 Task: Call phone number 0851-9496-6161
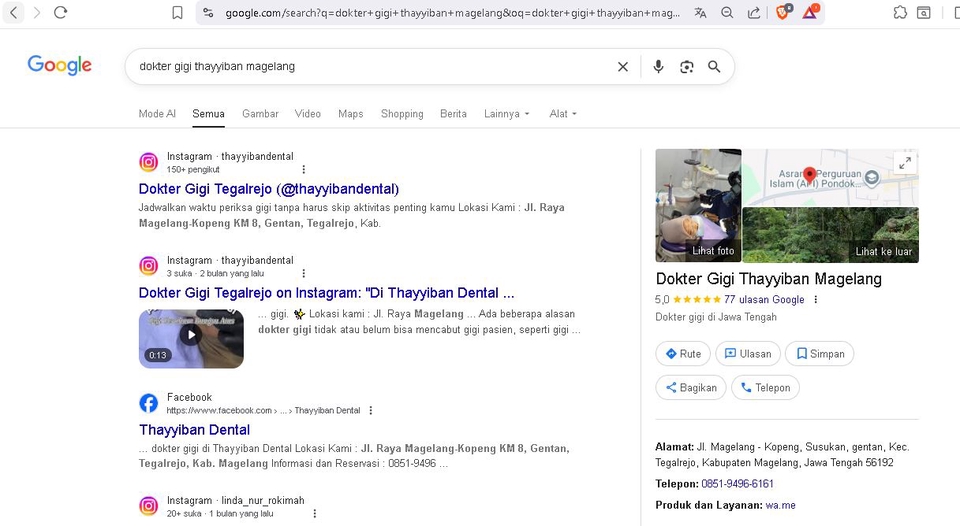(x=736, y=484)
